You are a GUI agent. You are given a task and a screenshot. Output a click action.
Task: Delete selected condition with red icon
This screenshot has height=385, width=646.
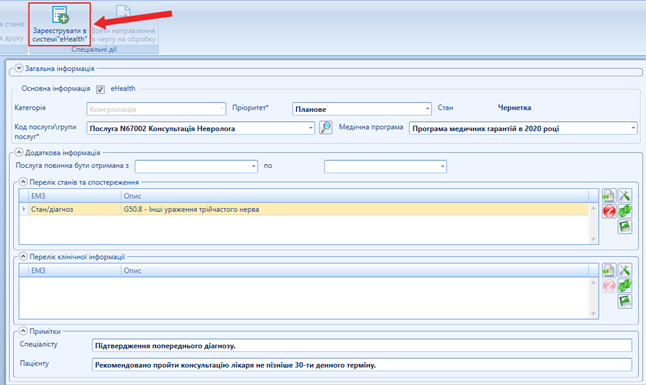pos(609,211)
